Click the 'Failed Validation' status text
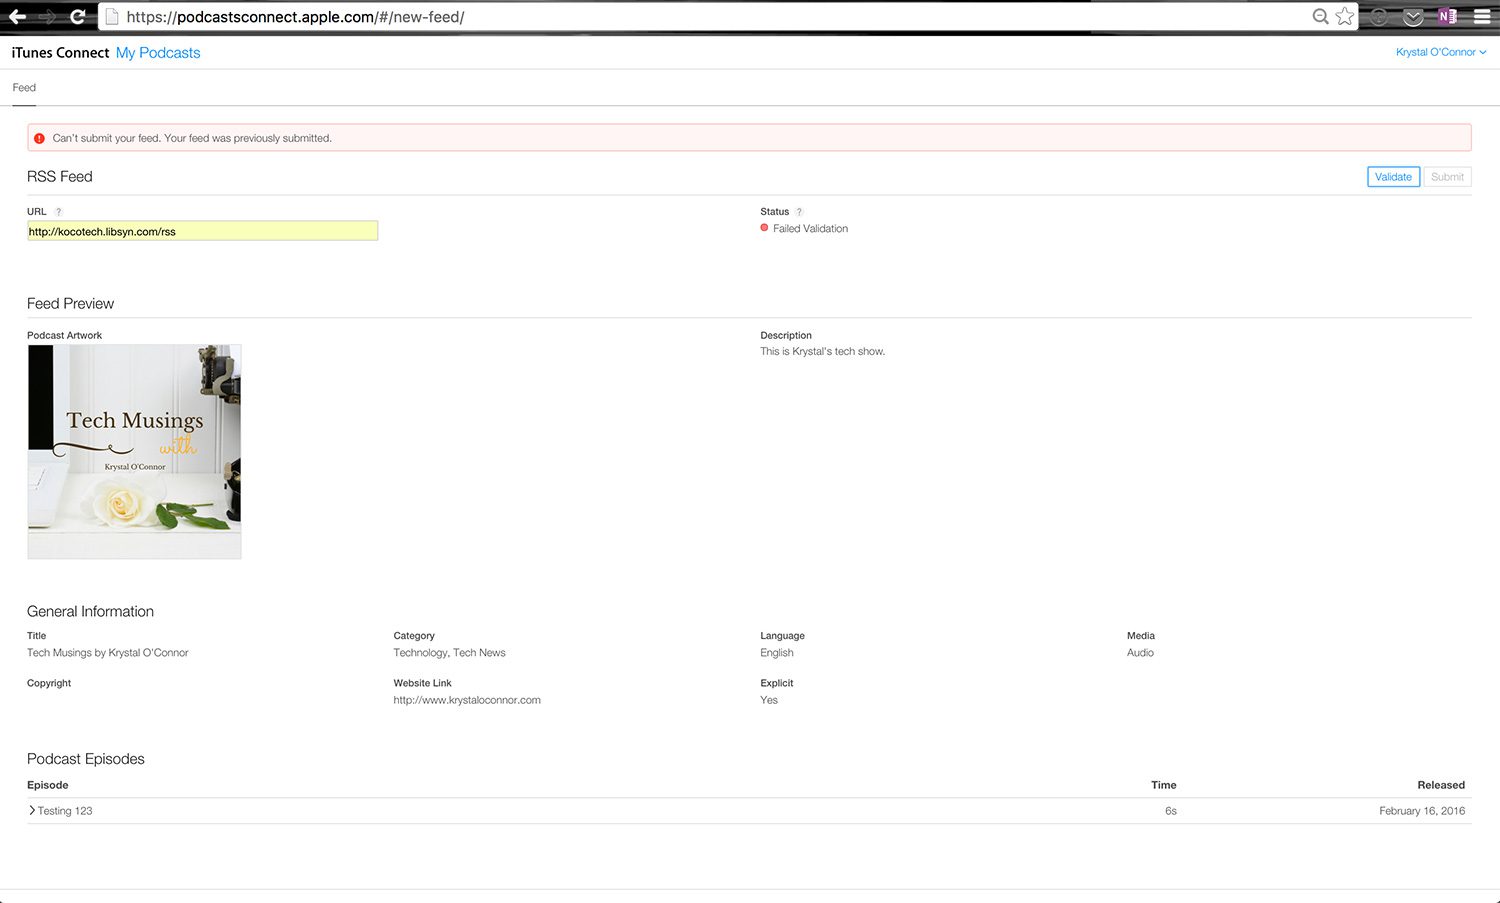This screenshot has height=903, width=1500. click(x=810, y=229)
